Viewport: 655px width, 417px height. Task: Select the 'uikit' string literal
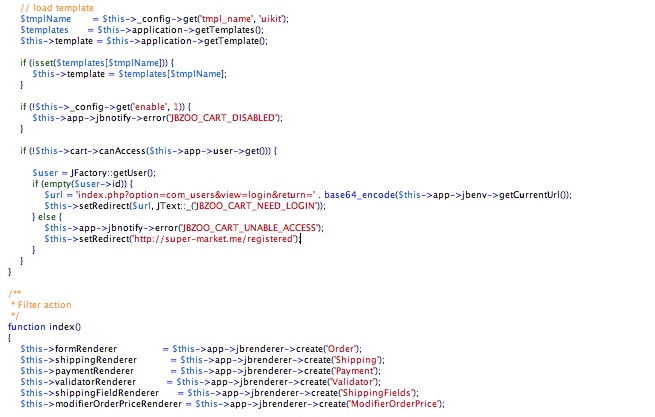(272, 19)
